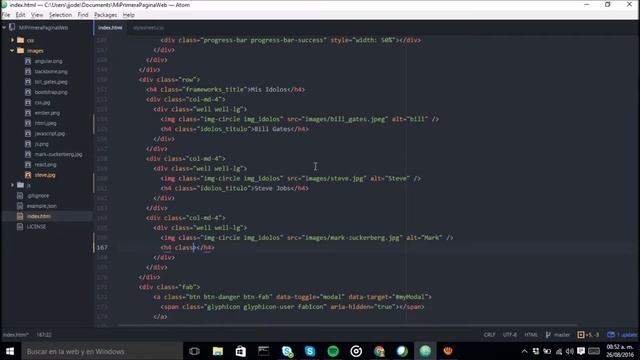Screen dimensions: 640x360
Task: Open the LICENSE file
Action: pos(36,227)
